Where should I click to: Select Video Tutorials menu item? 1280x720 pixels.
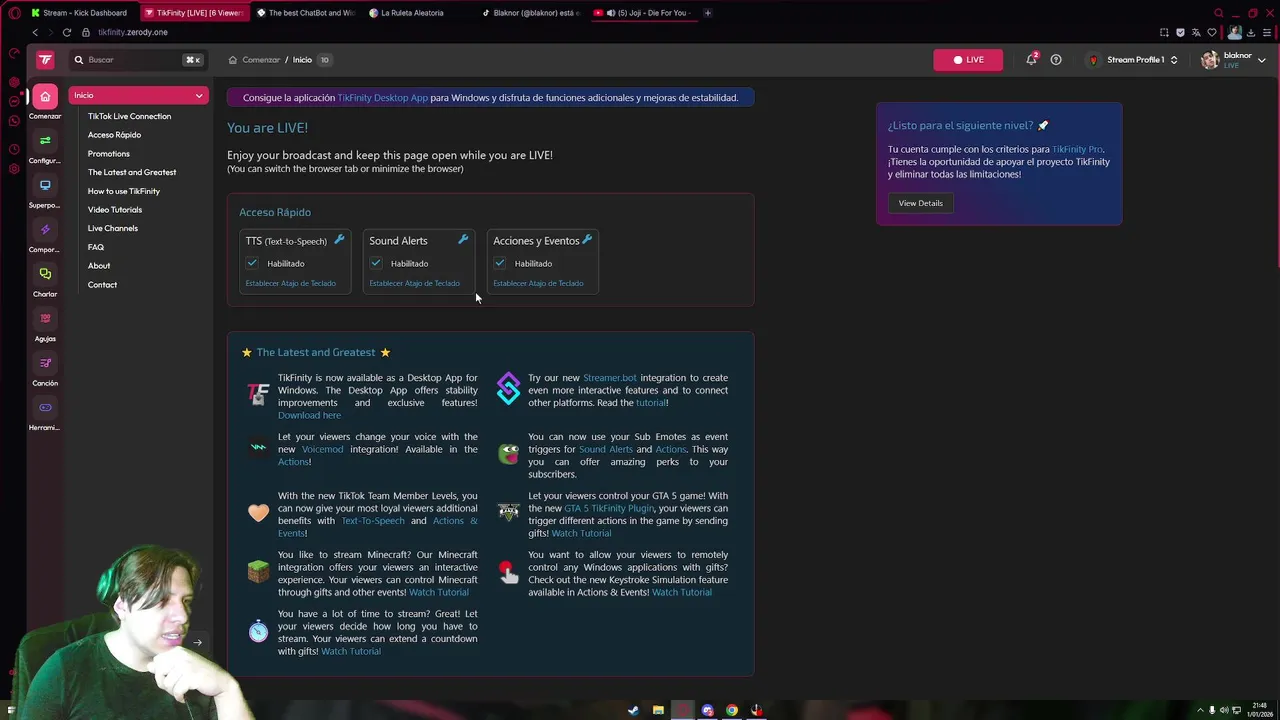[114, 210]
